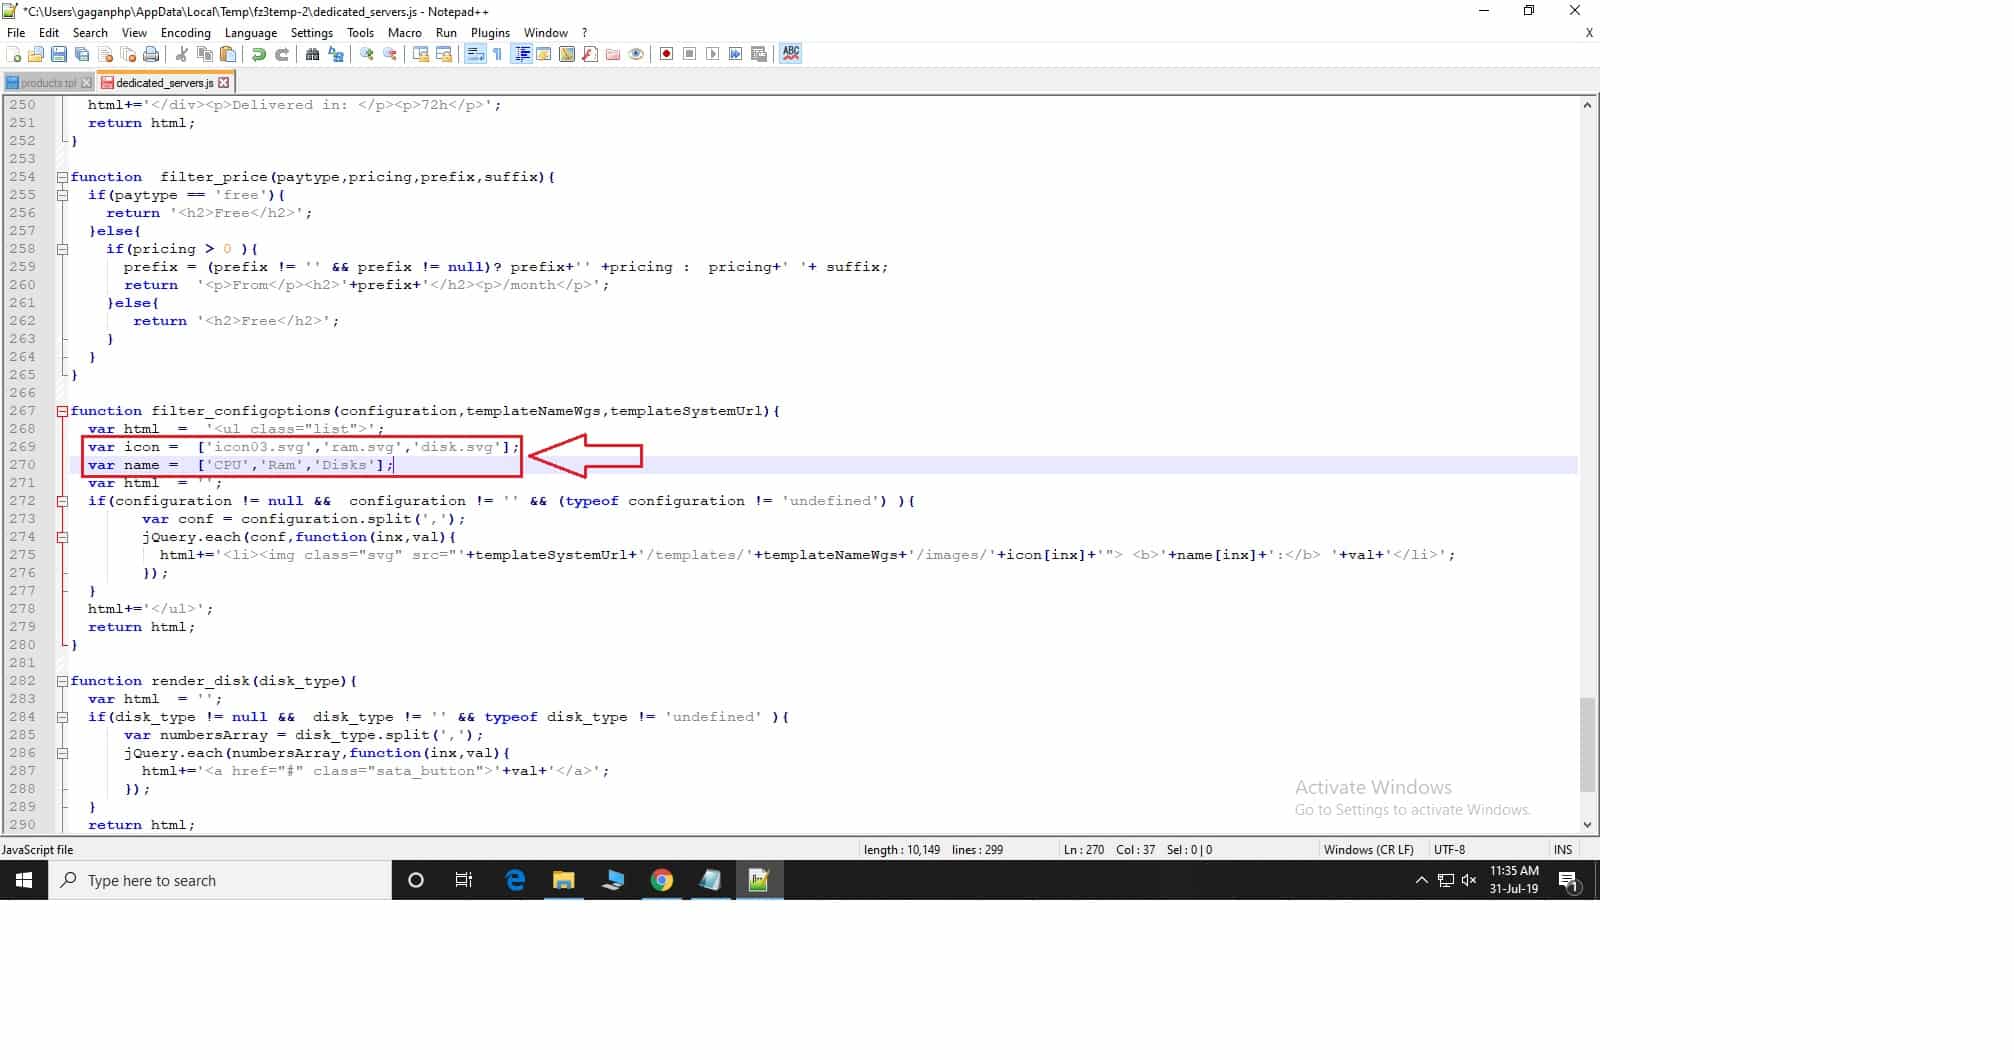This screenshot has height=1060, width=2014.
Task: Click the Zoom In magnifier icon
Action: [367, 54]
